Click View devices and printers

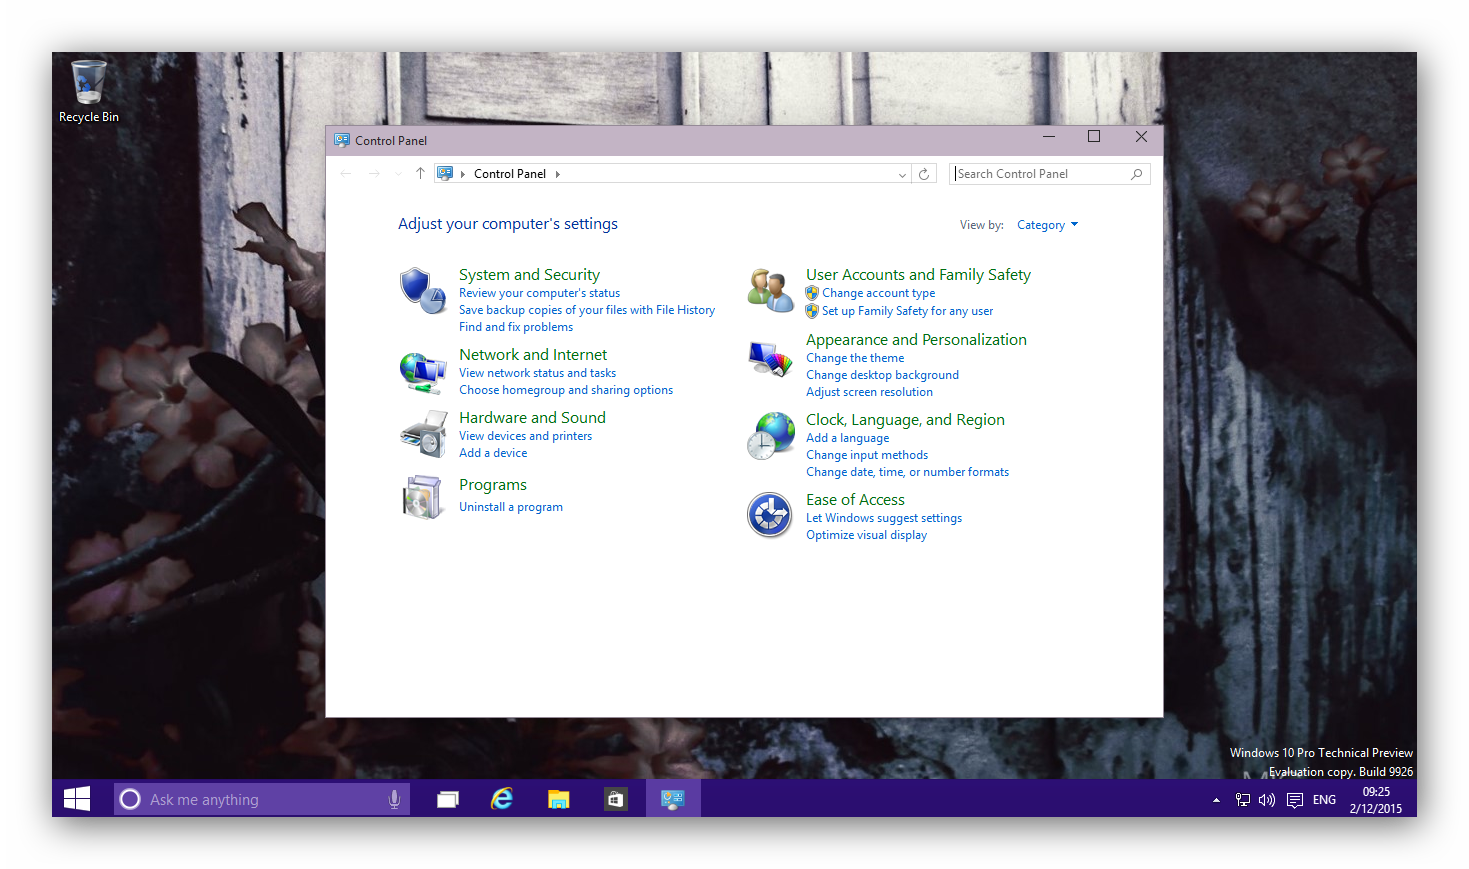(x=525, y=436)
